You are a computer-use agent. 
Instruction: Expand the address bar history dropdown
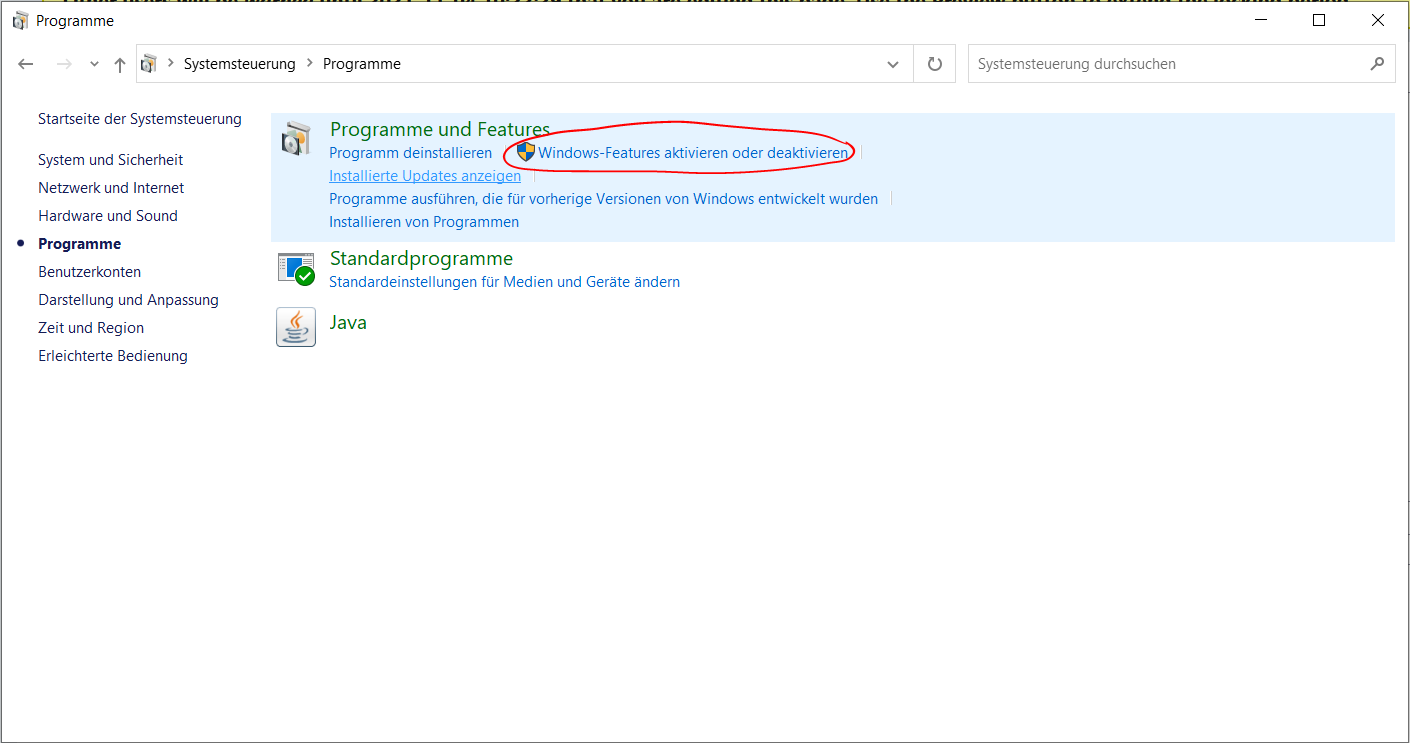point(893,64)
